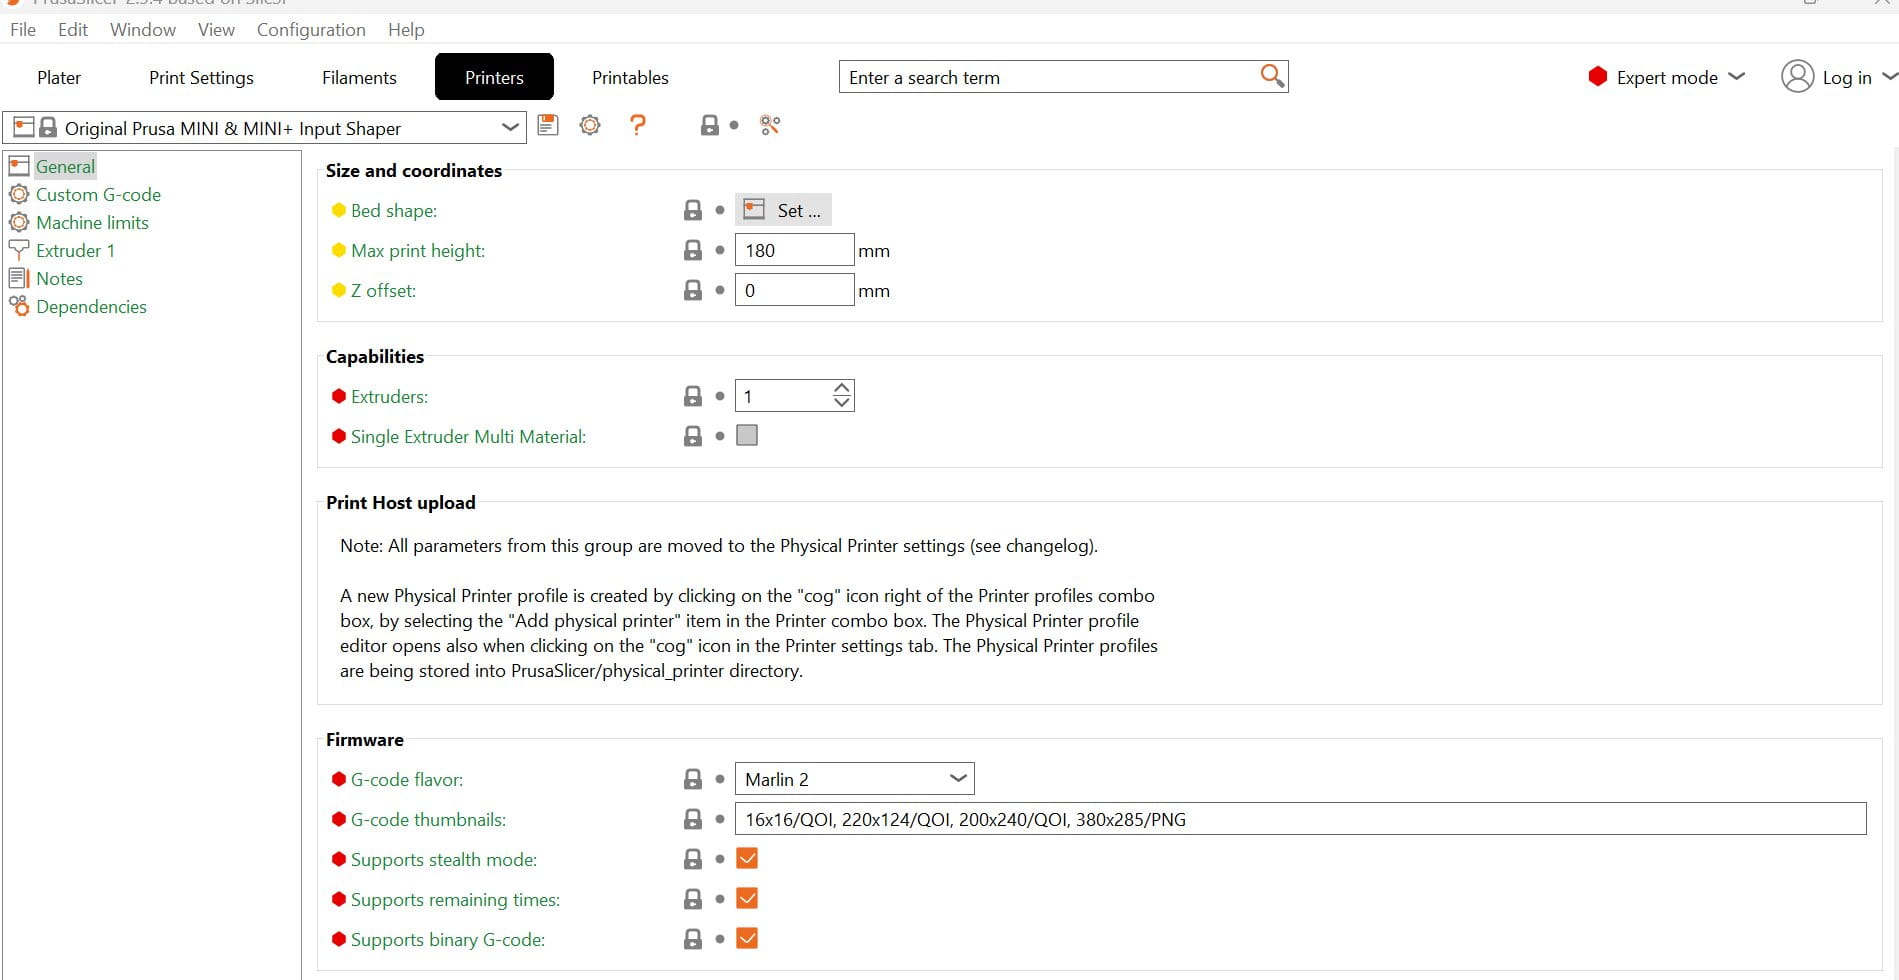Viewport: 1899px width, 980px height.
Task: Click the Supports binary G-code label
Action: coord(448,939)
